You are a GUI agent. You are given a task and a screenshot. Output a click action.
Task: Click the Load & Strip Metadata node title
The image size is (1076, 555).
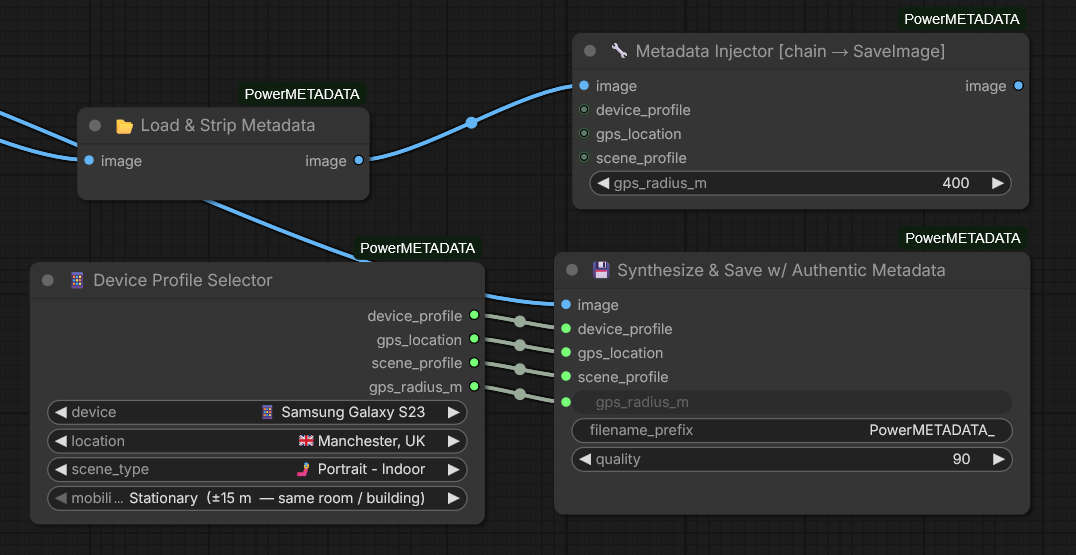click(228, 126)
